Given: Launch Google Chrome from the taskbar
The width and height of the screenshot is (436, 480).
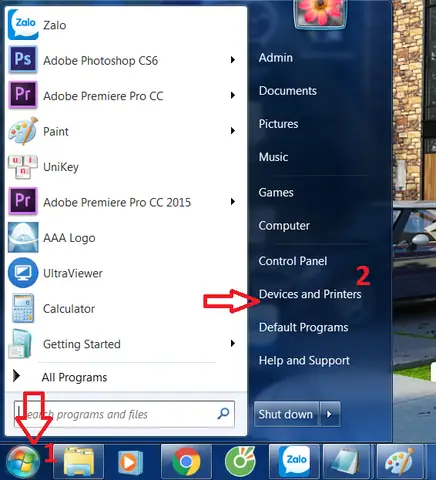Looking at the screenshot, I should click(x=186, y=462).
